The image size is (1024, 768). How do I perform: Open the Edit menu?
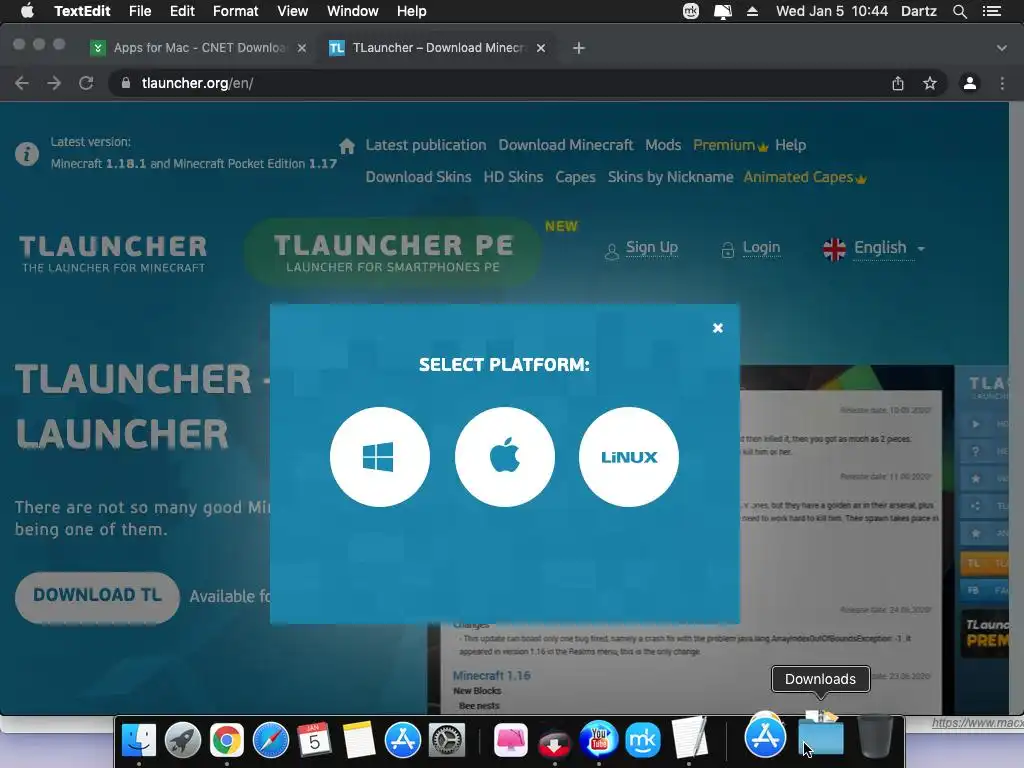pos(182,11)
